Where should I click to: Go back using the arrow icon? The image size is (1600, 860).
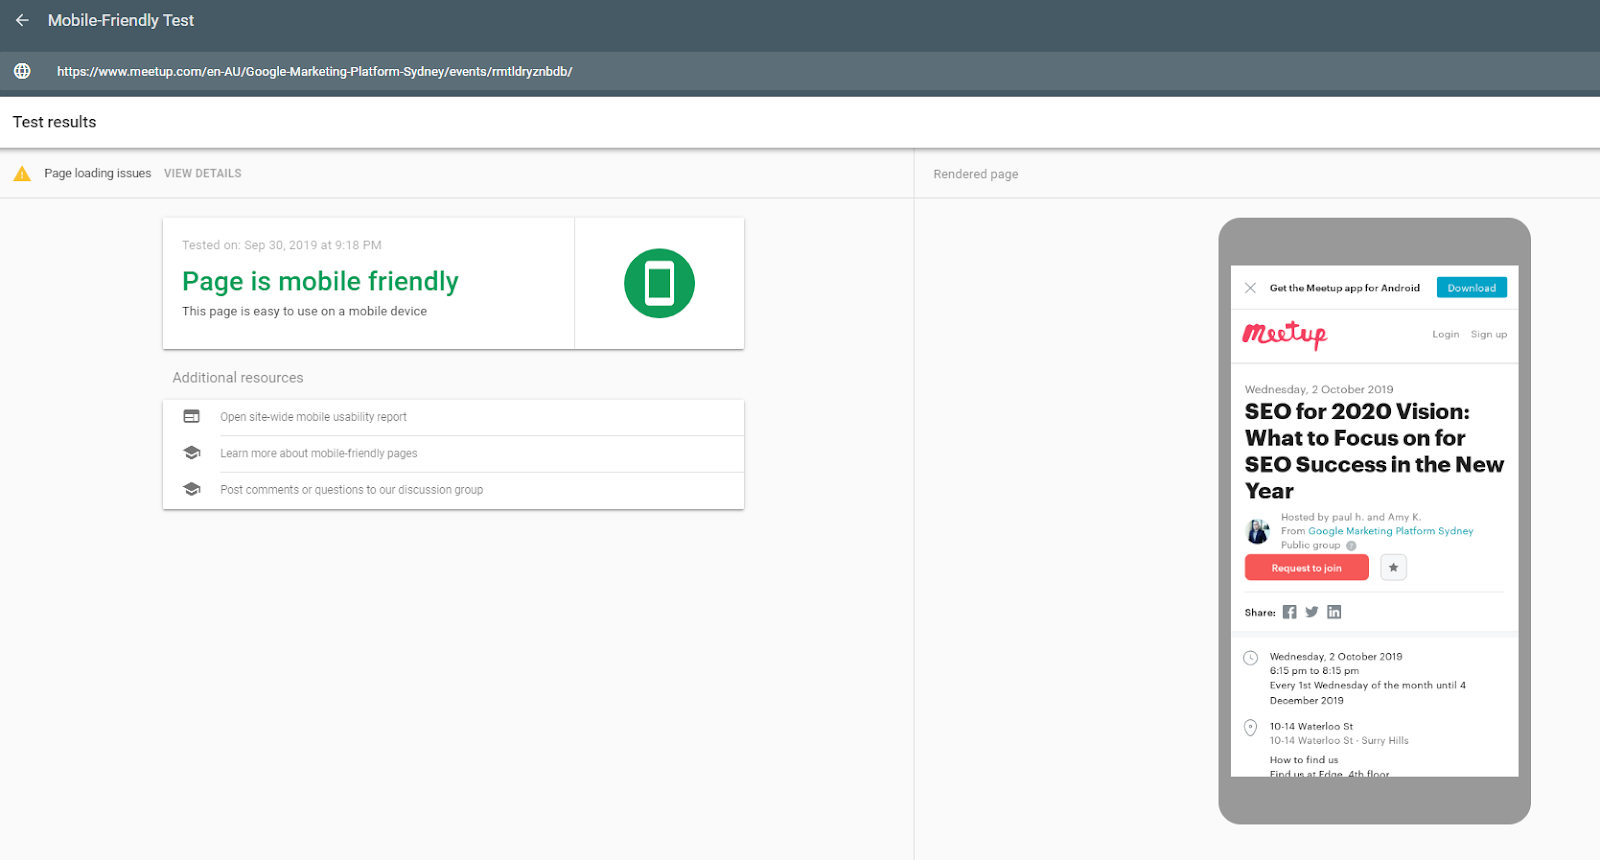click(22, 20)
